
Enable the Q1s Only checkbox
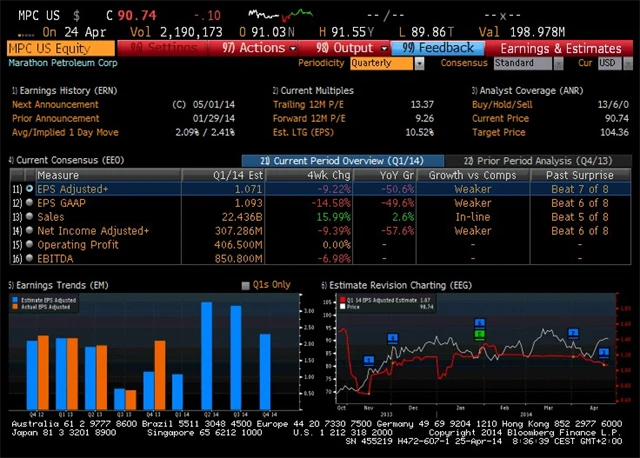point(247,286)
